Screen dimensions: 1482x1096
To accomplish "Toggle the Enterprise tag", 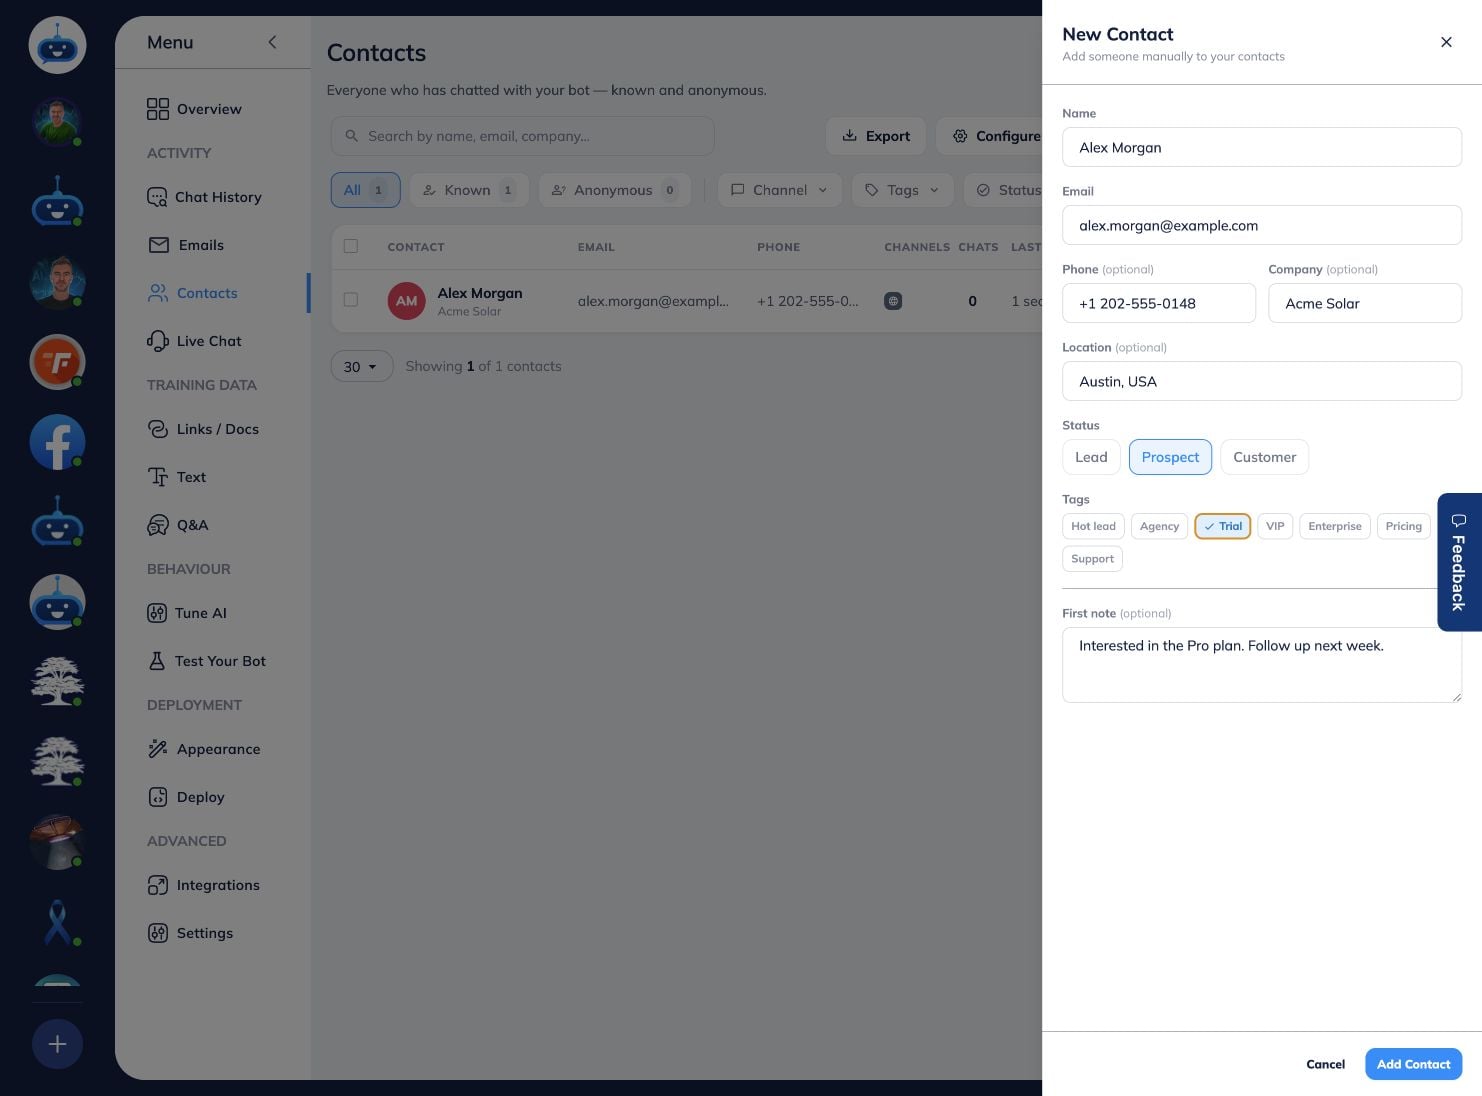I will point(1334,526).
